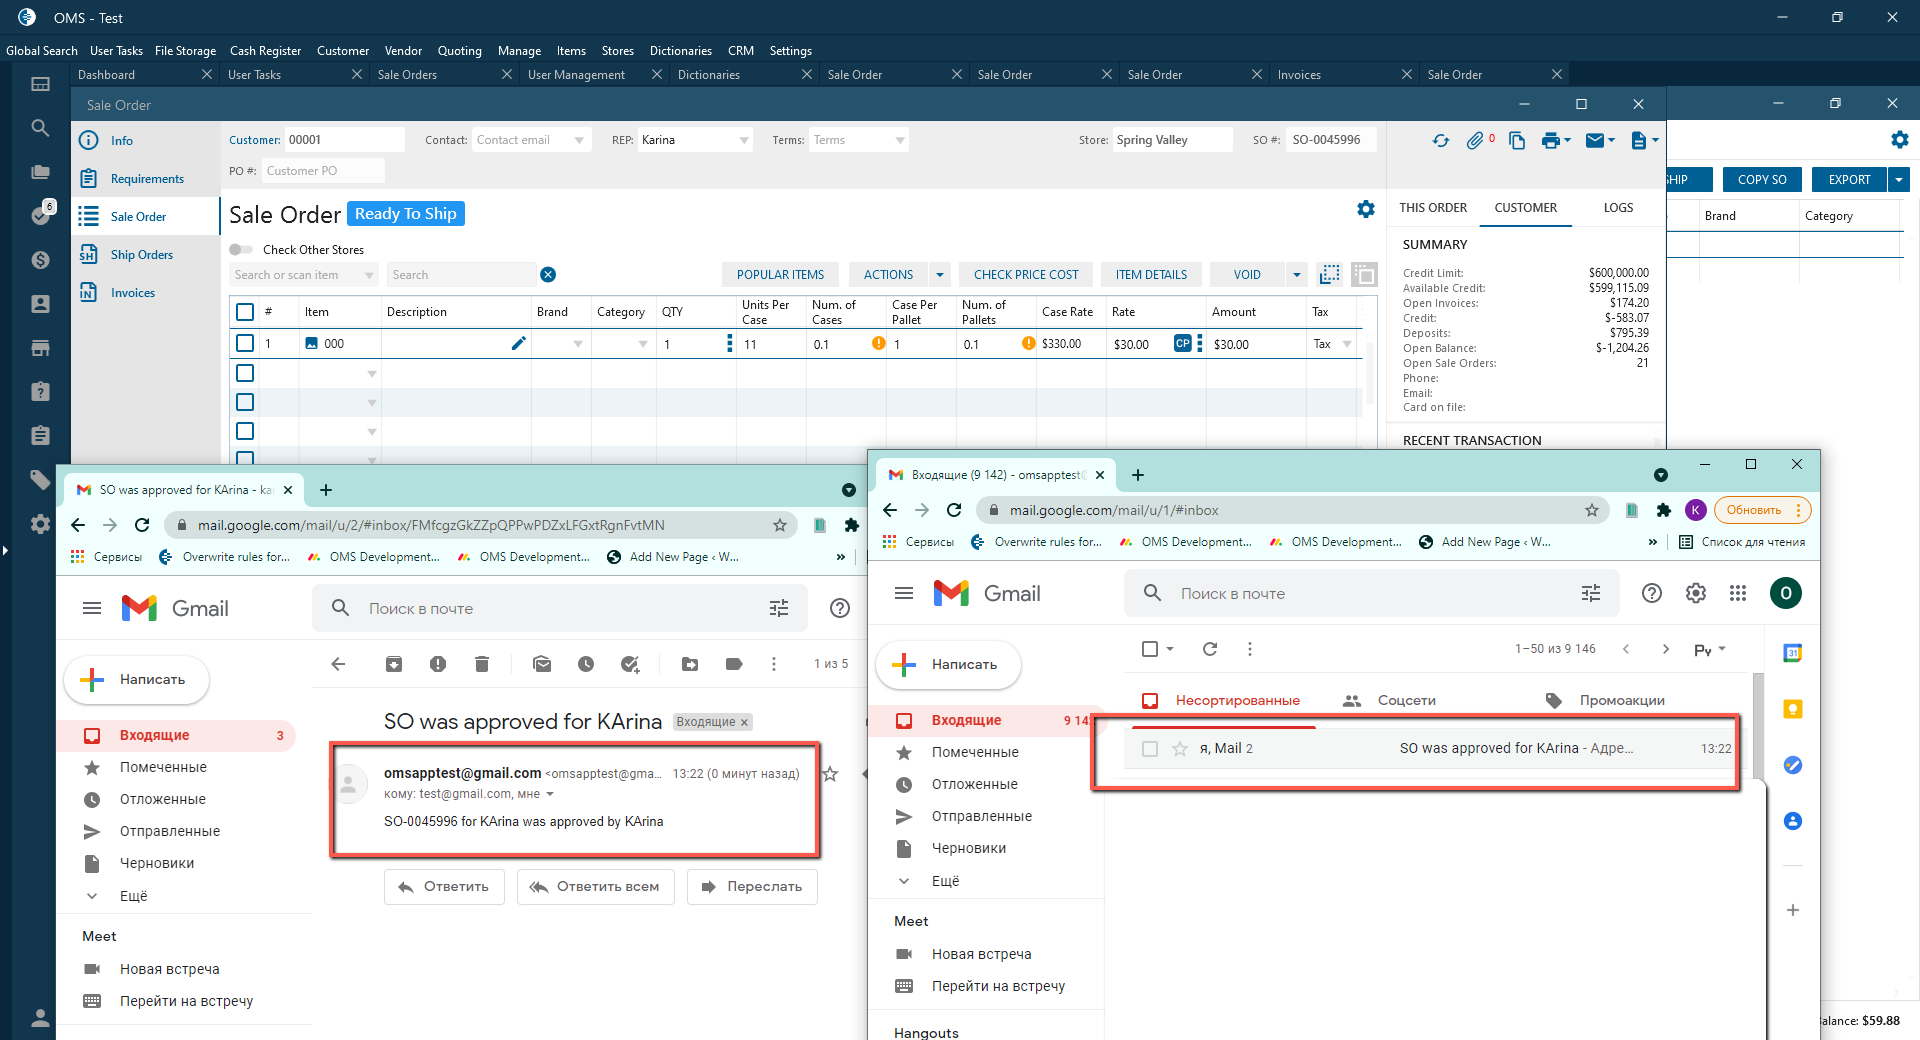Open the Terms dropdown

(900, 141)
